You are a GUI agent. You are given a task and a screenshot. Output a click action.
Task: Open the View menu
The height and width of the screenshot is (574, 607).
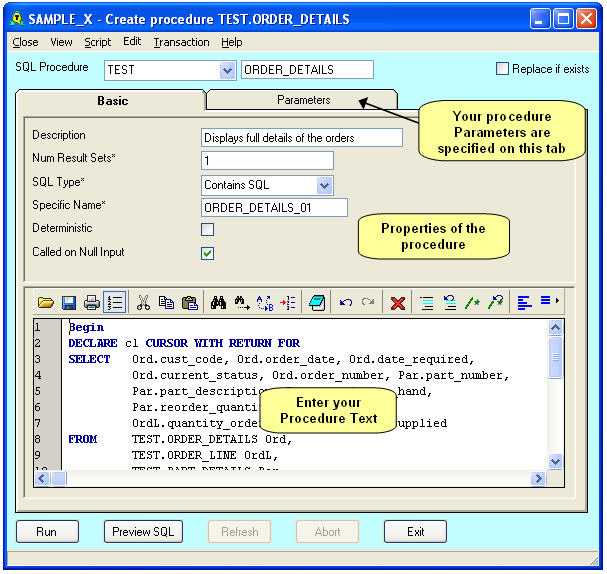point(61,42)
